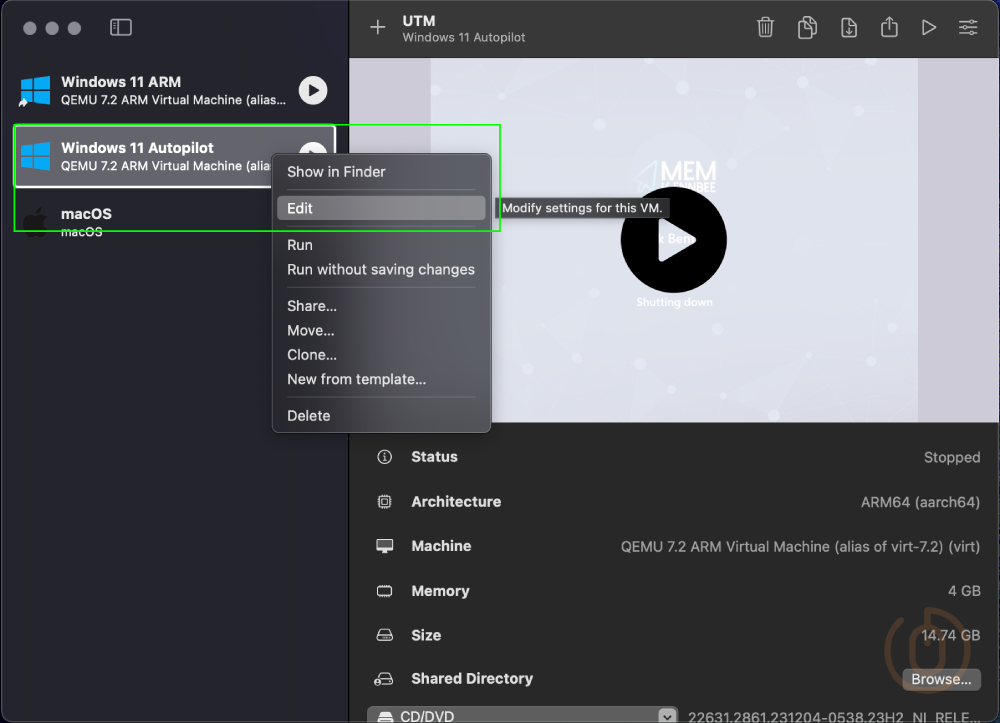Screen dimensions: 1000x723
Task: Select Edit in the context menu
Action: tap(300, 207)
